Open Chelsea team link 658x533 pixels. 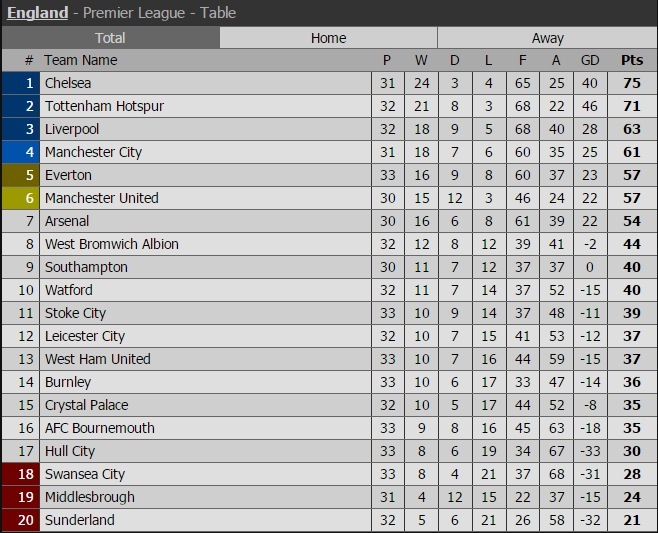[x=68, y=83]
